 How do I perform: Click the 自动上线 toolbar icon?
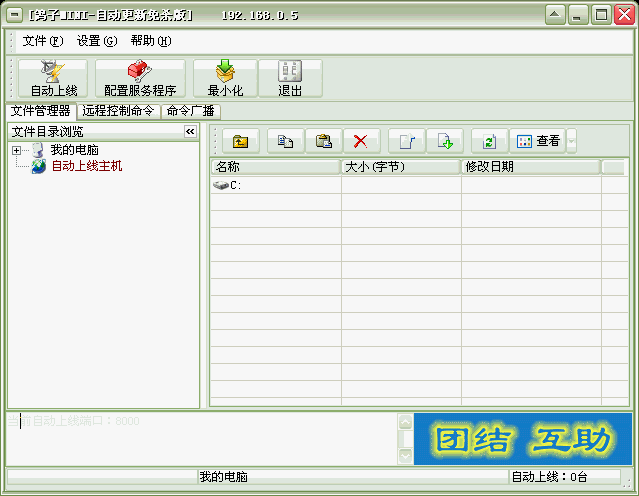coord(53,78)
